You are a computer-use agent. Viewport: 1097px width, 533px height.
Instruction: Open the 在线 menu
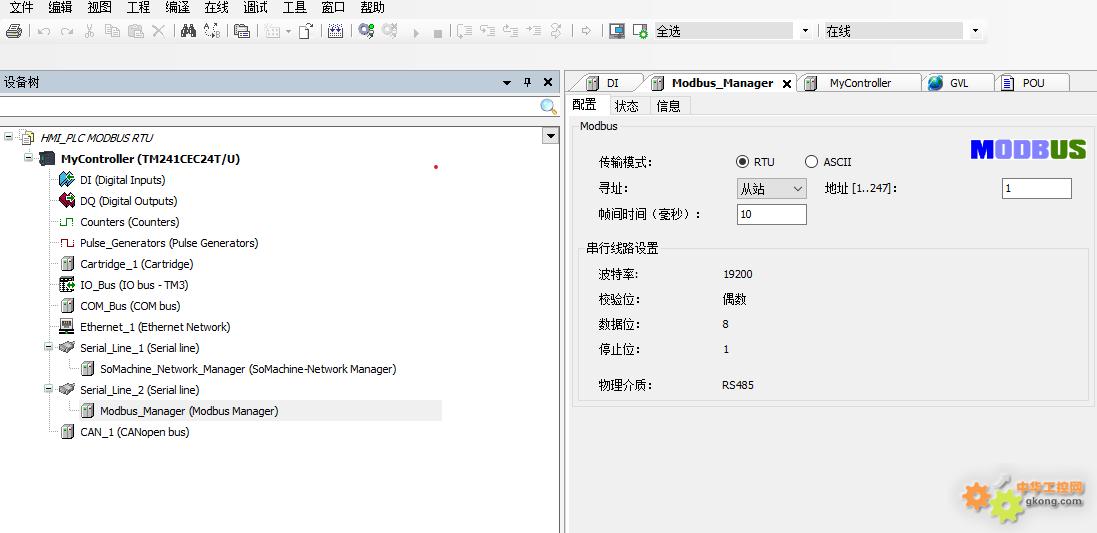216,8
